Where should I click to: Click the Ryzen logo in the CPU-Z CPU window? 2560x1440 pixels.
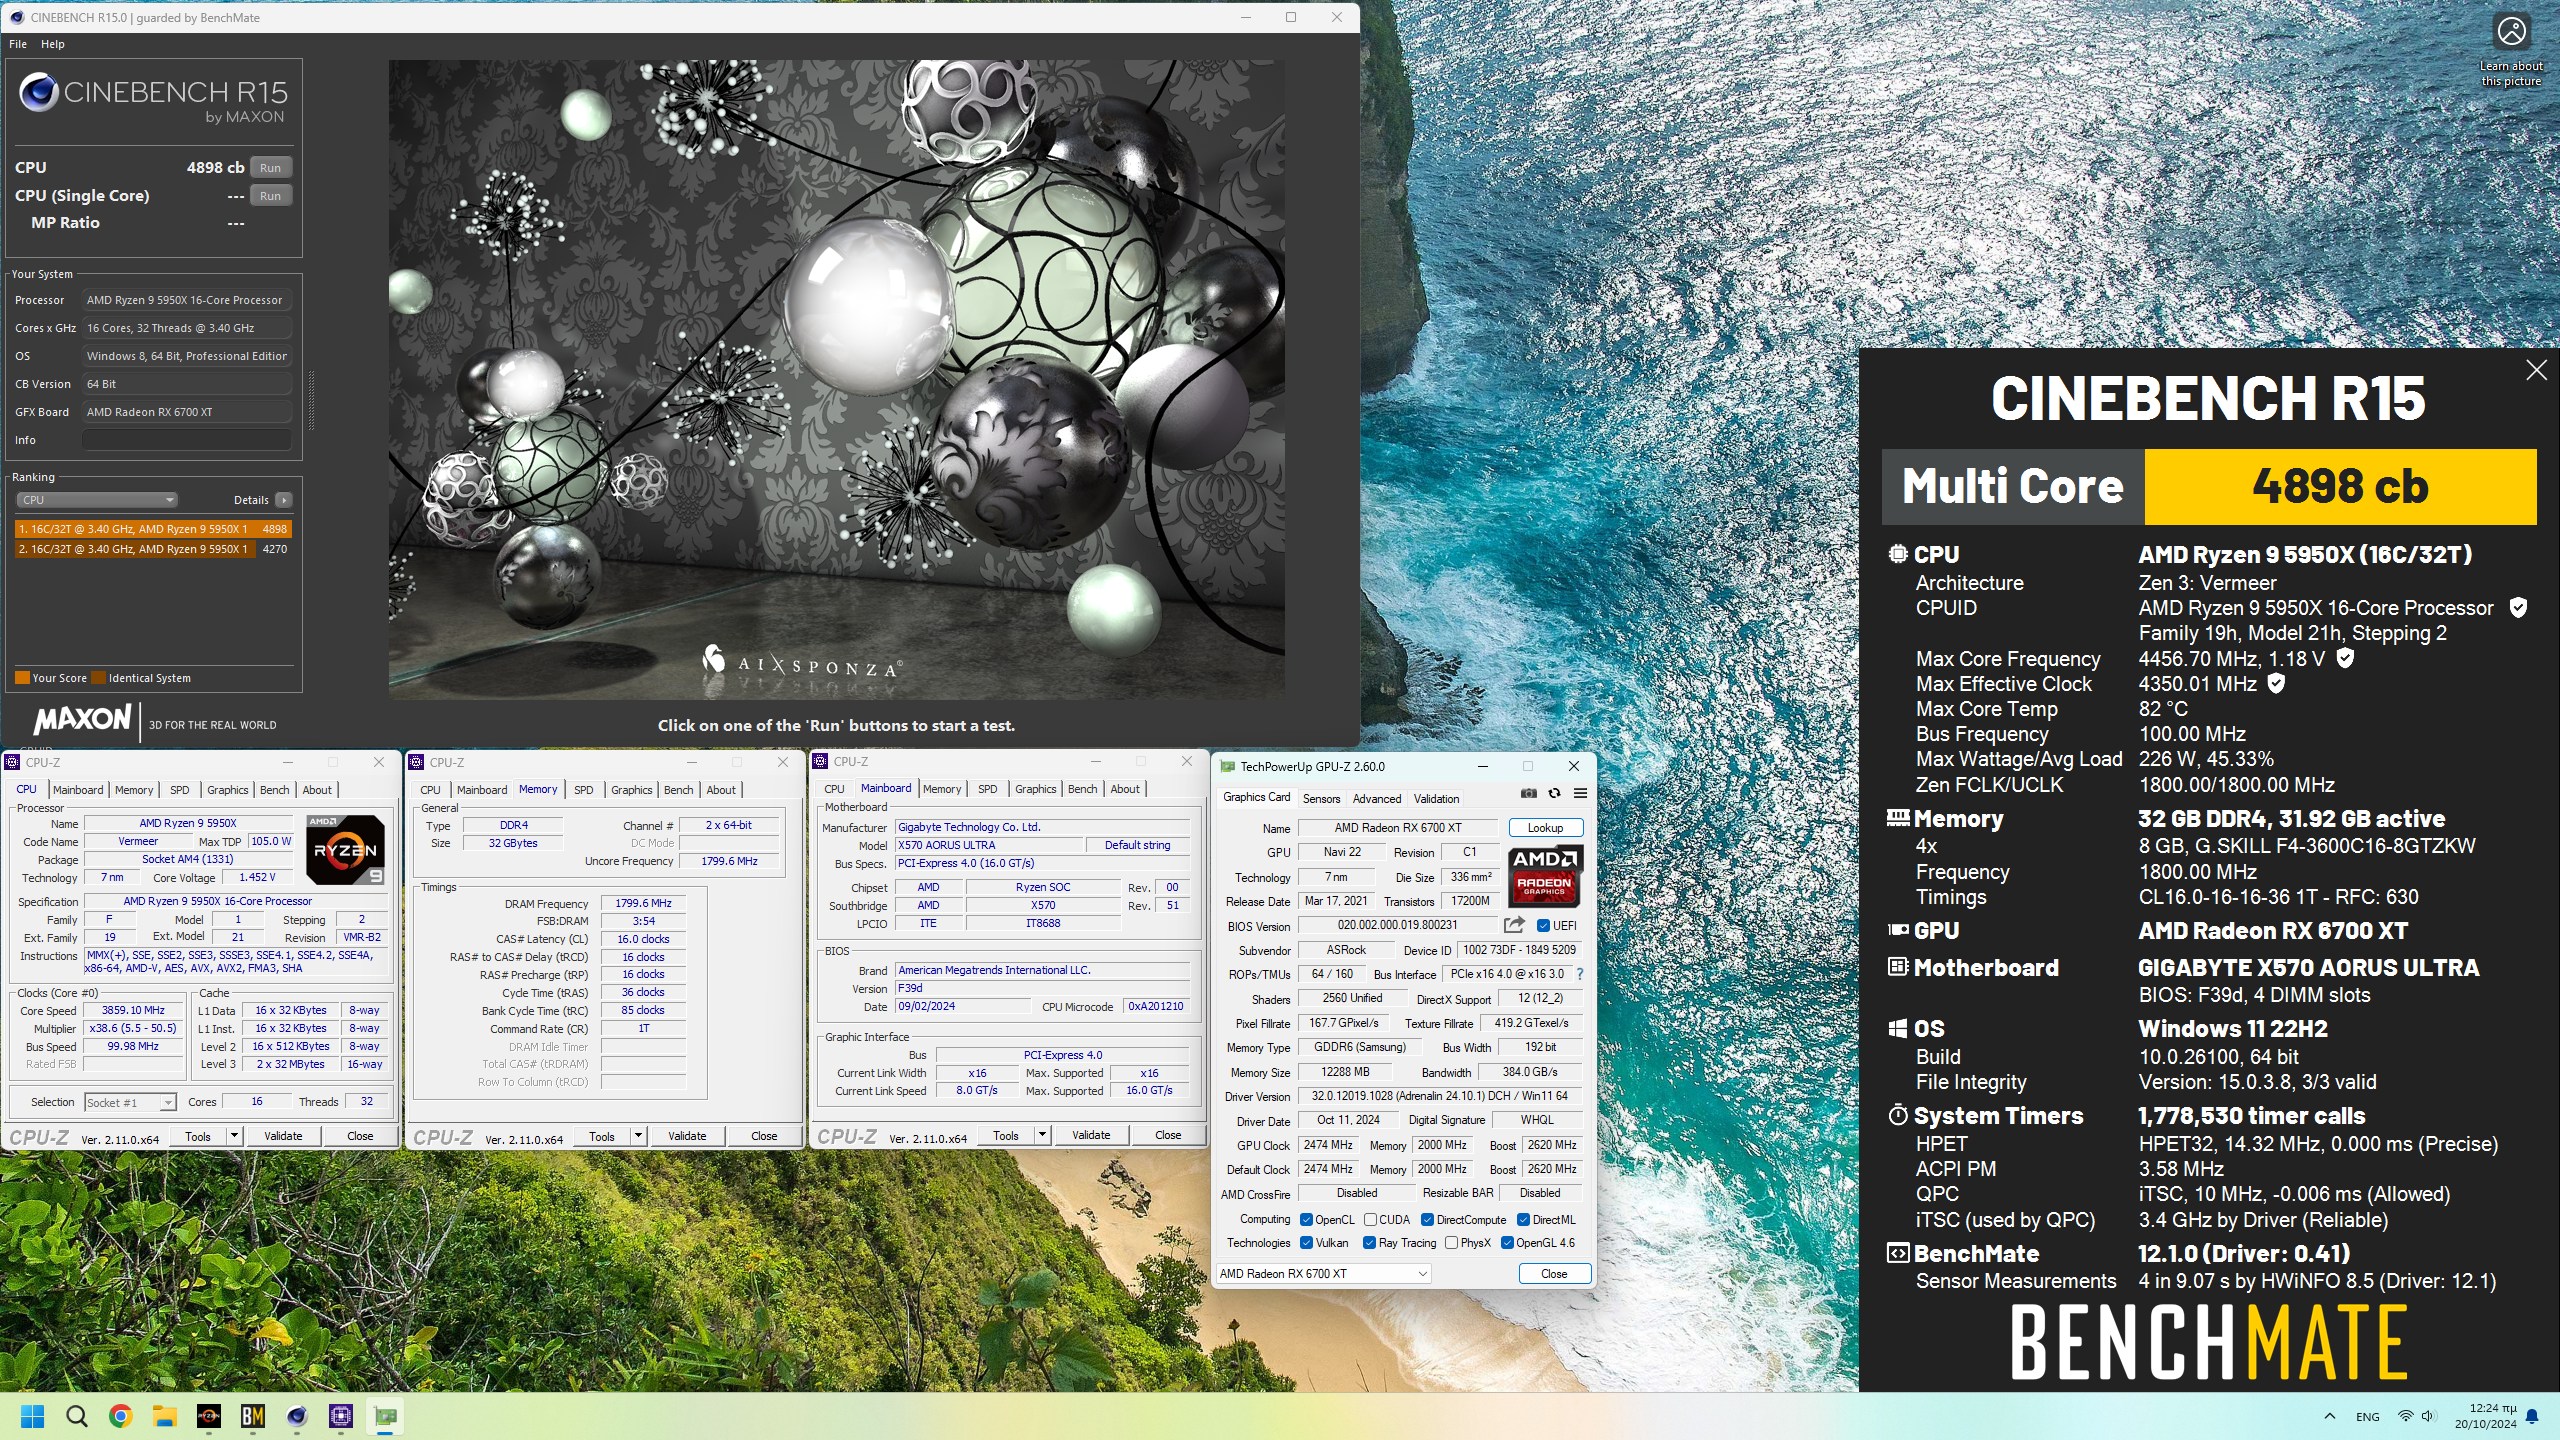(345, 850)
